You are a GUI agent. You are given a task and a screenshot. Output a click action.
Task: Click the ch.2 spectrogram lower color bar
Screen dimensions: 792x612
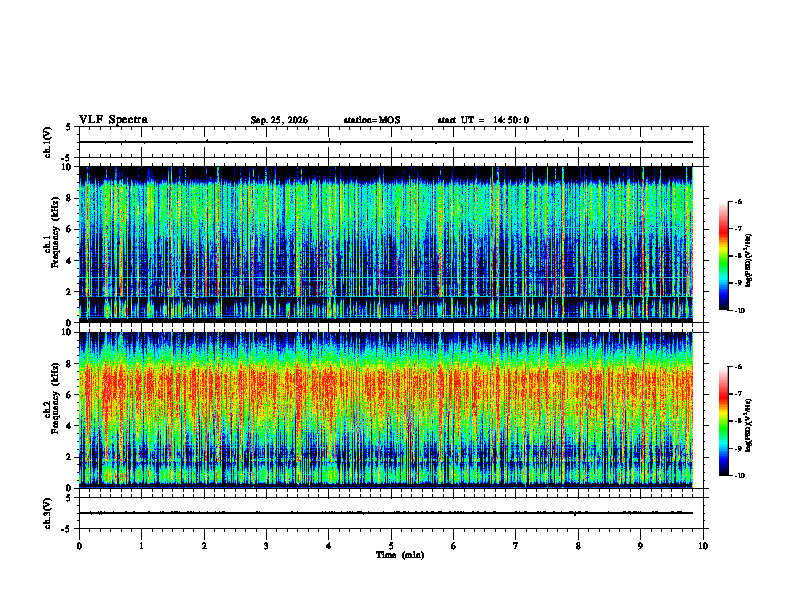point(723,421)
